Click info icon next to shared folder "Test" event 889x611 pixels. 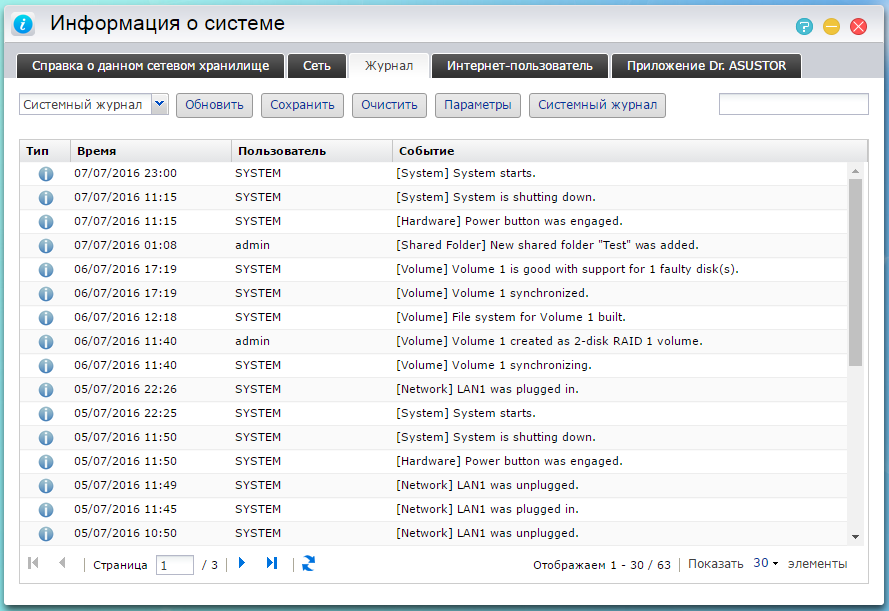click(45, 246)
